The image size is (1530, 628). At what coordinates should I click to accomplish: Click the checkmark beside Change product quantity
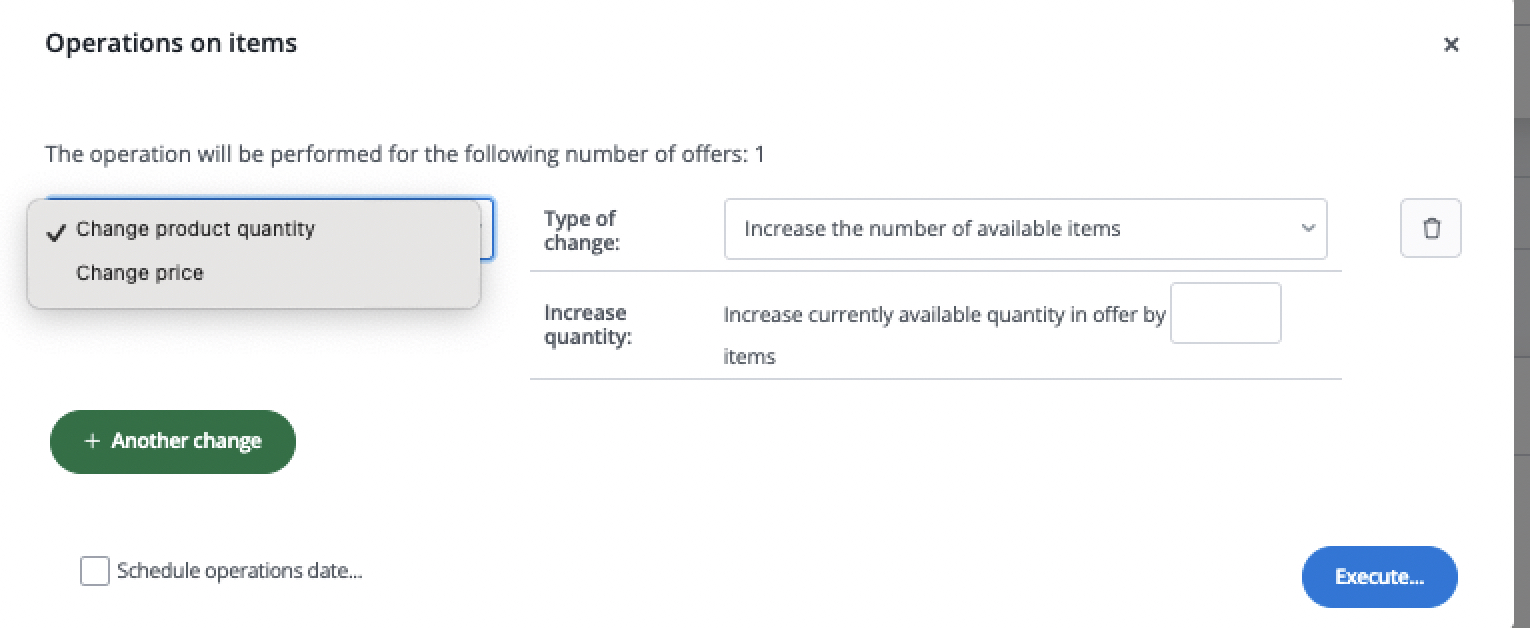(57, 230)
